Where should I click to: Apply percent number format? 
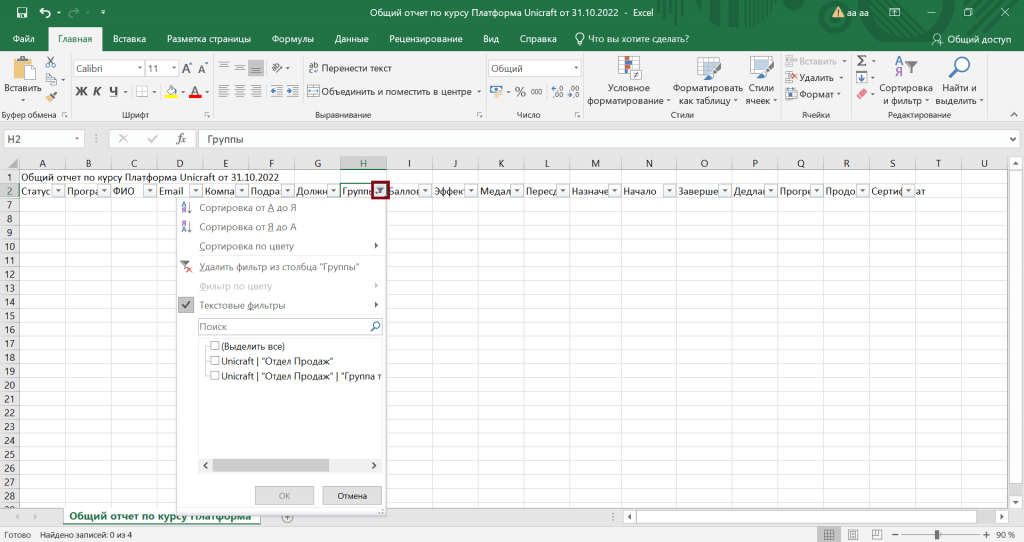point(520,91)
